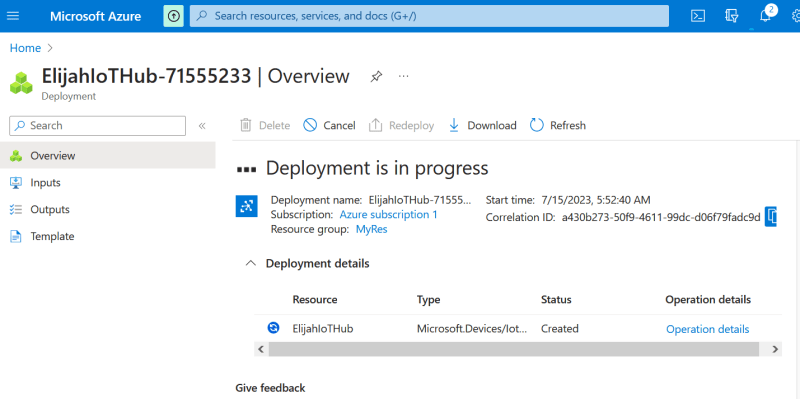
Task: Click the Microsoft Azure home title
Action: pyautogui.click(x=95, y=16)
